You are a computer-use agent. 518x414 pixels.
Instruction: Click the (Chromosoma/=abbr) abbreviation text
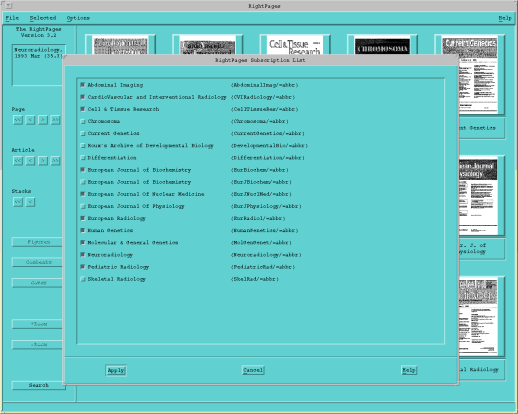pyautogui.click(x=260, y=121)
